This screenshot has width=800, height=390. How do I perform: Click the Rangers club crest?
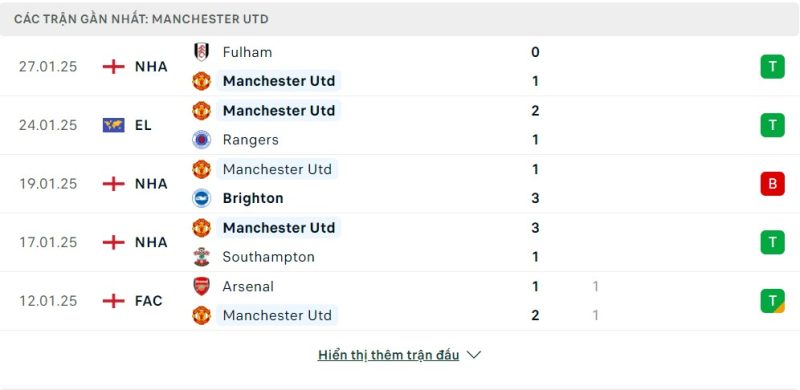point(202,140)
